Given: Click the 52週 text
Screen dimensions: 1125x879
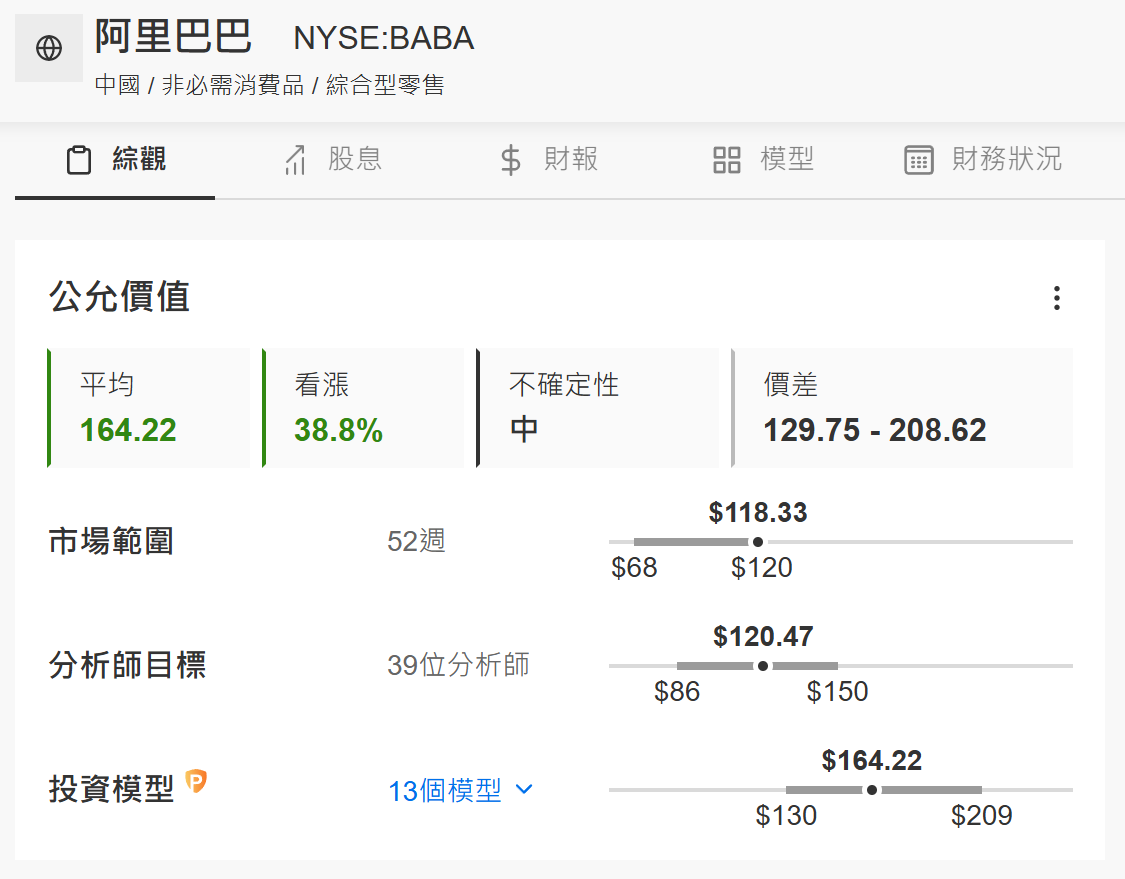Looking at the screenshot, I should pos(416,541).
